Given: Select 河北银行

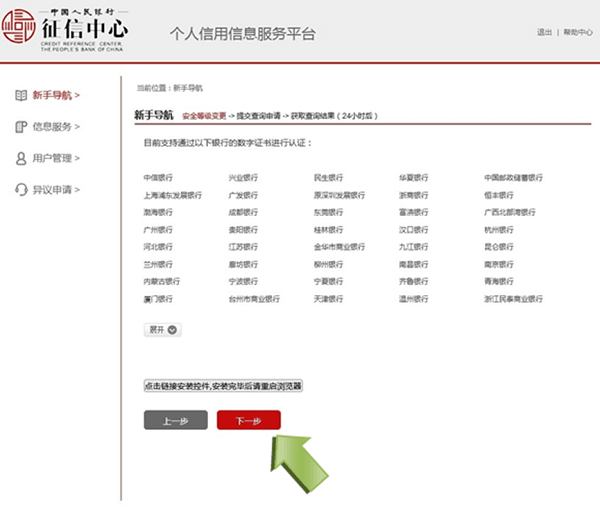Looking at the screenshot, I should point(158,247).
